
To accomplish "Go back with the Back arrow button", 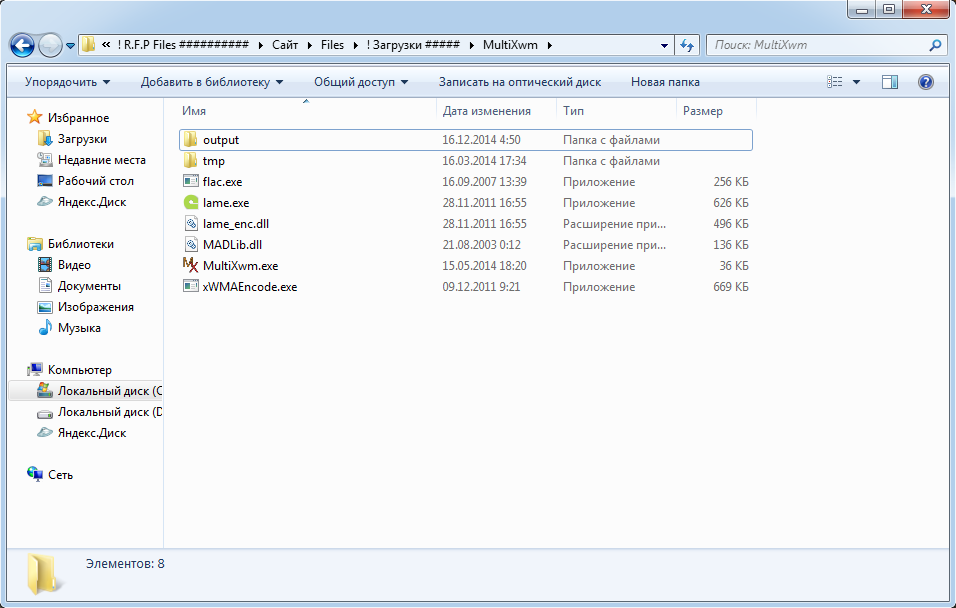I will pyautogui.click(x=22, y=45).
